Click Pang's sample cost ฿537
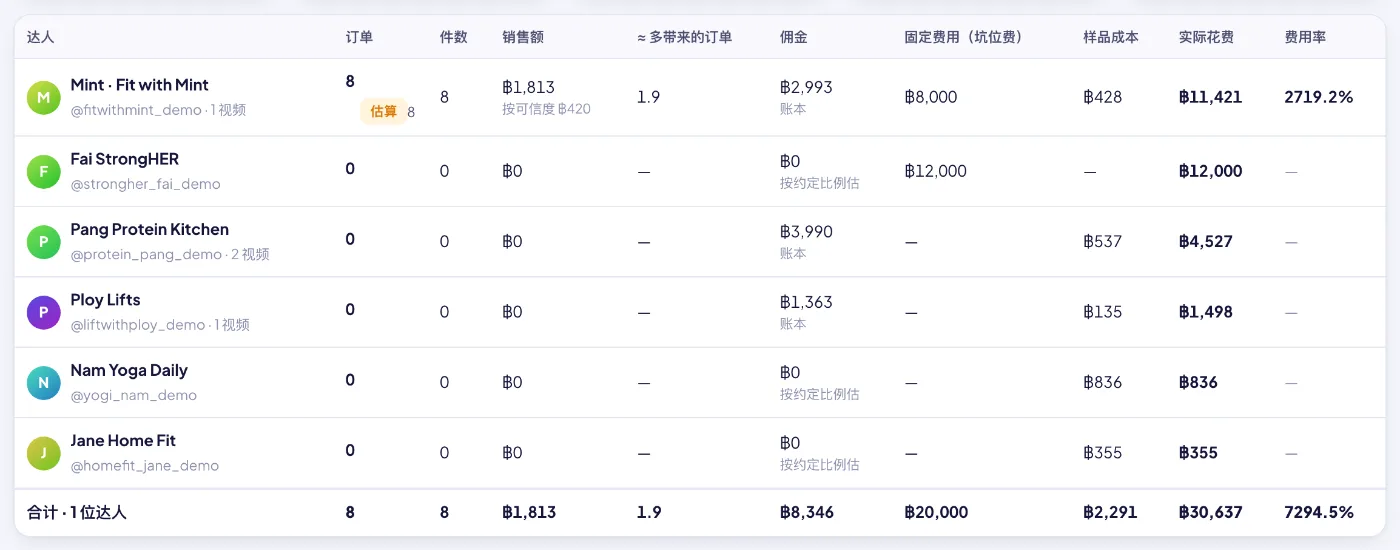The image size is (1400, 550). tap(1103, 242)
